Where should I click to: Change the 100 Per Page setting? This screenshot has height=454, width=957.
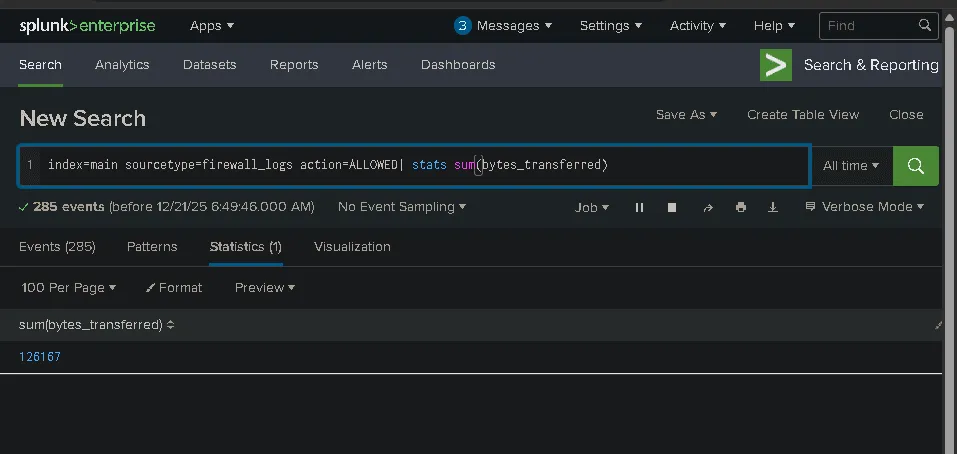point(68,287)
